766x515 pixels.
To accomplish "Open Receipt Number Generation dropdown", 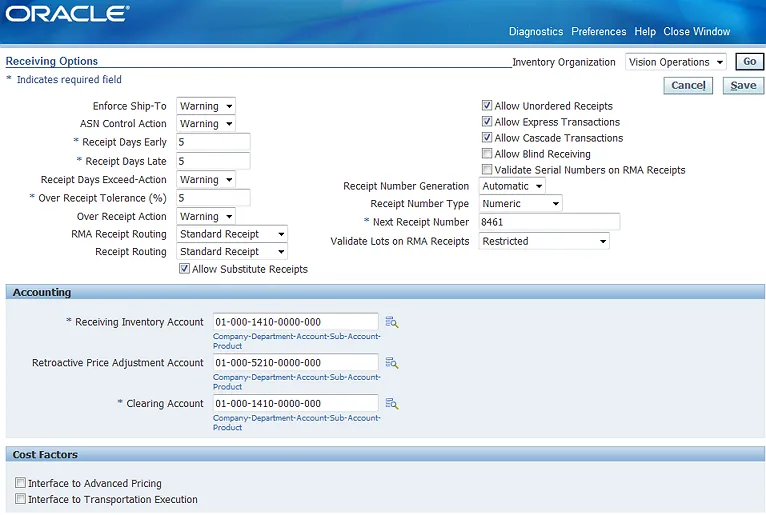I will tap(512, 186).
